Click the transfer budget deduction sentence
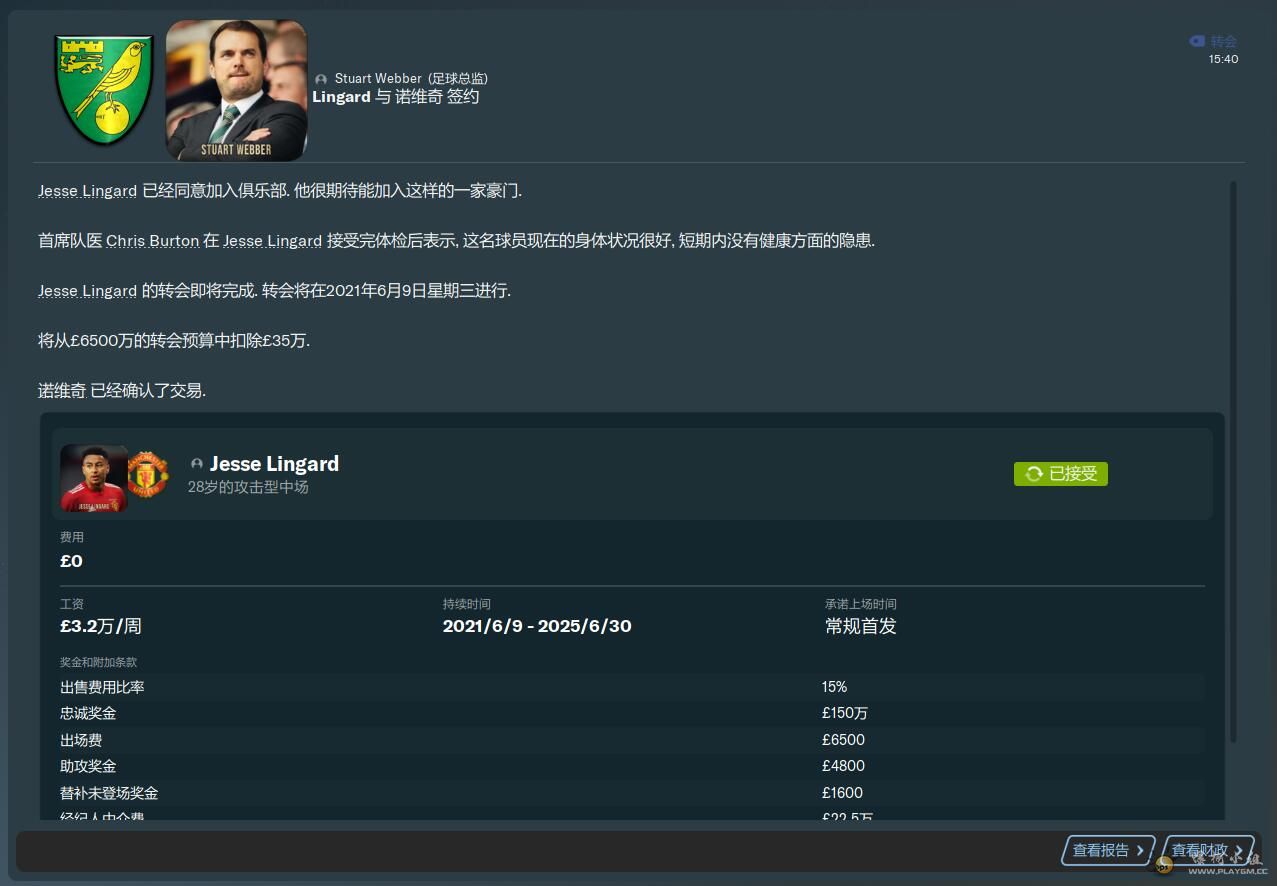1277x886 pixels. pyautogui.click(x=174, y=341)
